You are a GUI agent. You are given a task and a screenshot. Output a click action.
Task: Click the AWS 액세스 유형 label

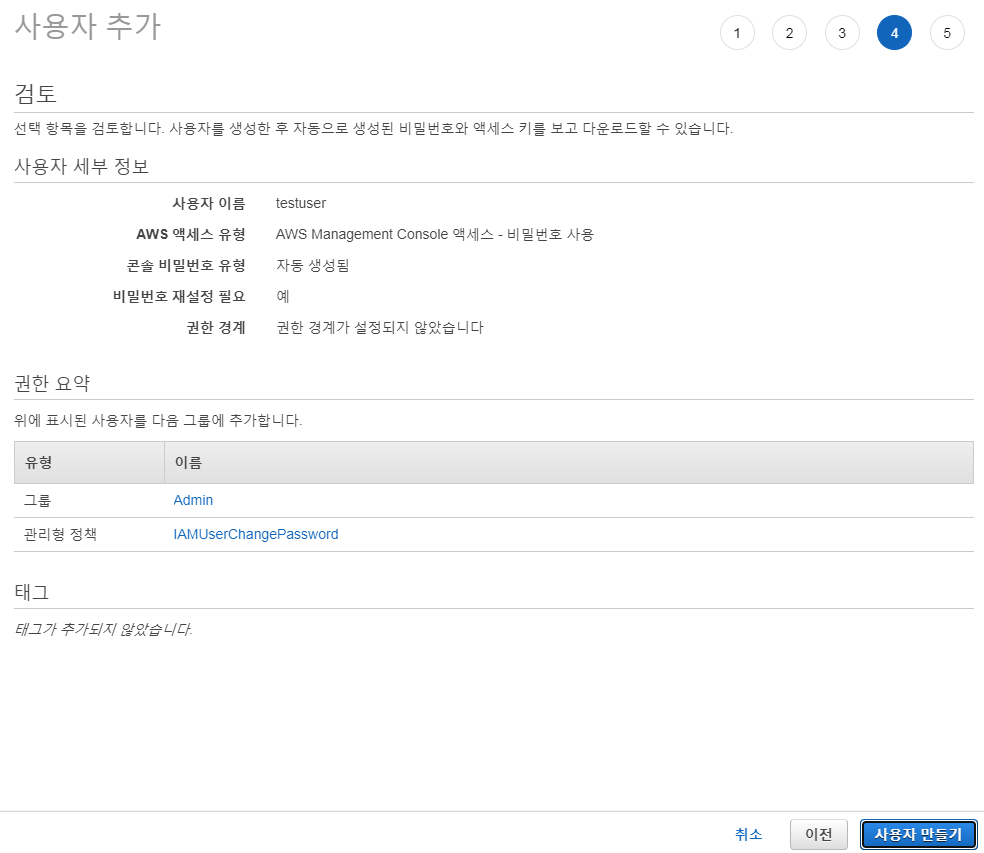[x=191, y=234]
